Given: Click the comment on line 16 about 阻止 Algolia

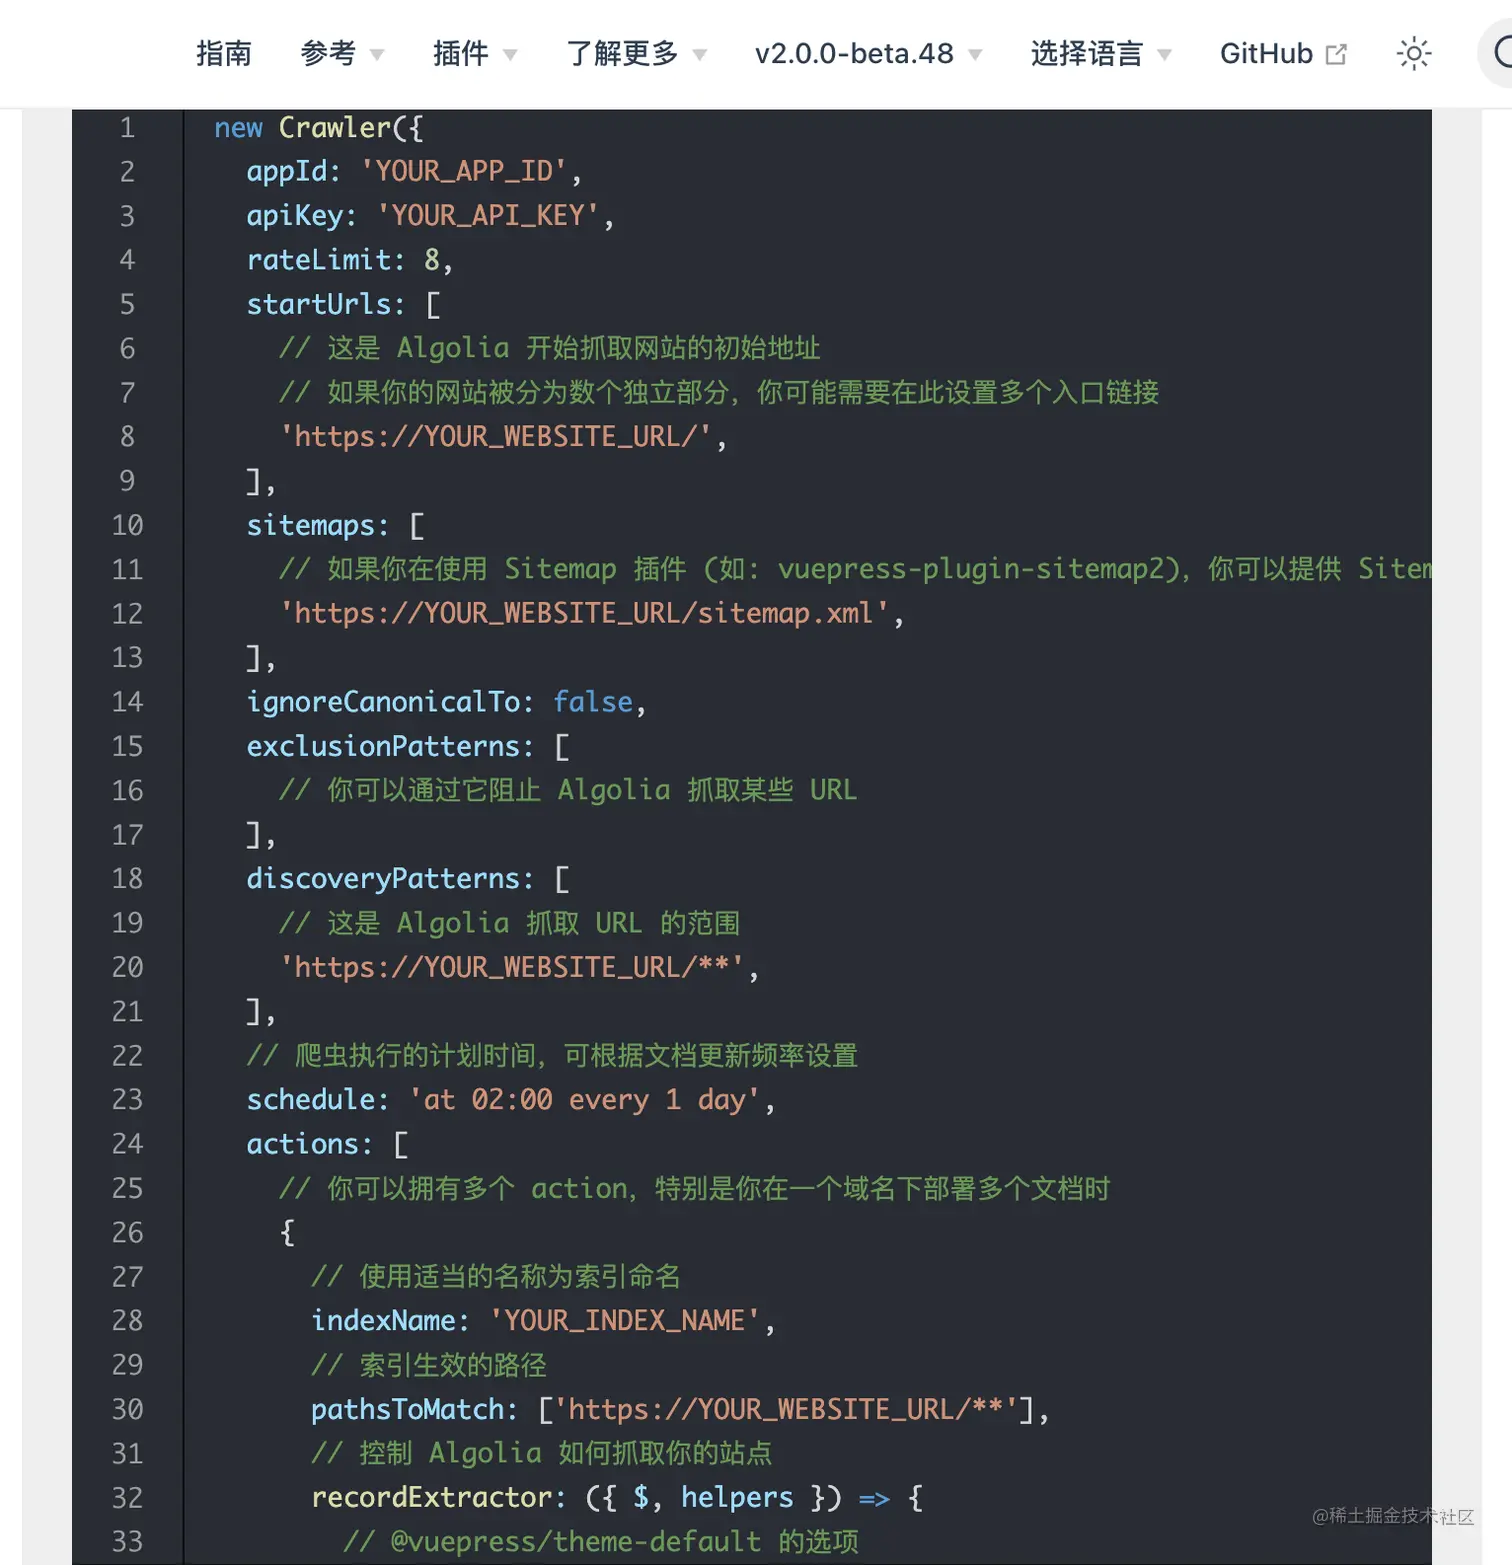Looking at the screenshot, I should pos(568,790).
